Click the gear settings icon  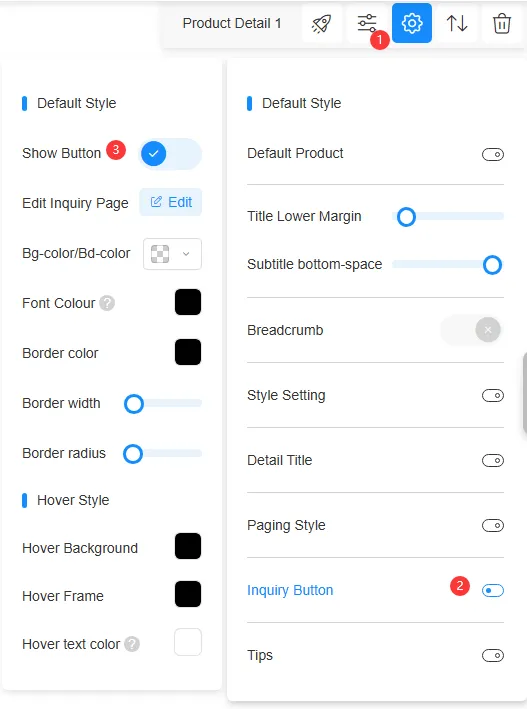click(412, 23)
